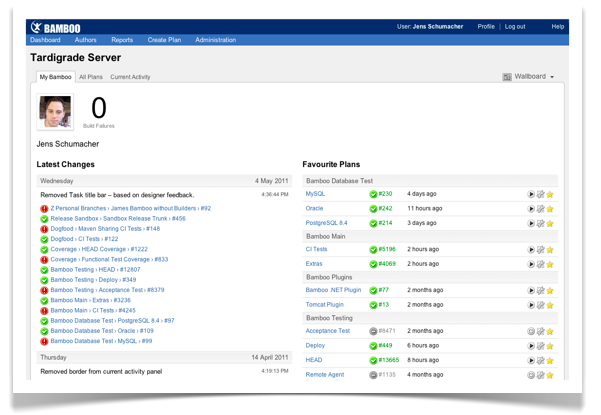
Task: Open Dogfood Maven Sharing CI Tests #148
Action: point(105,229)
